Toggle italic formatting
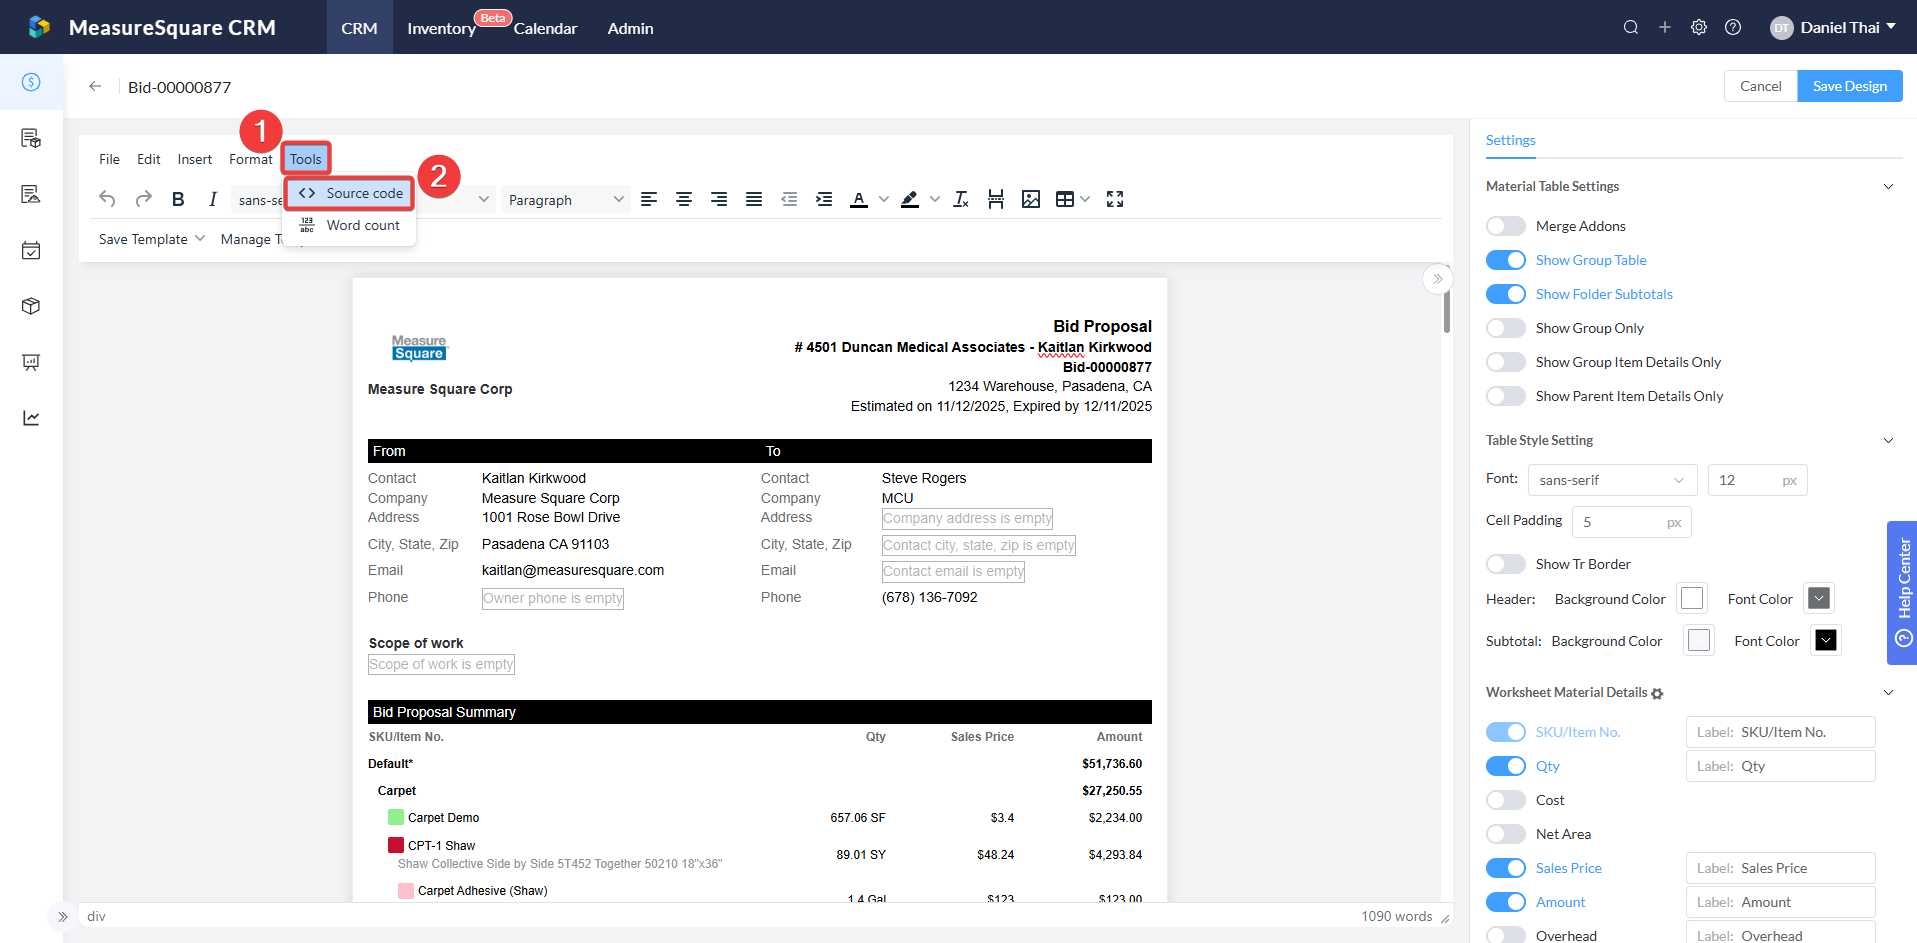Screen dimensions: 1917x943 tap(213, 199)
